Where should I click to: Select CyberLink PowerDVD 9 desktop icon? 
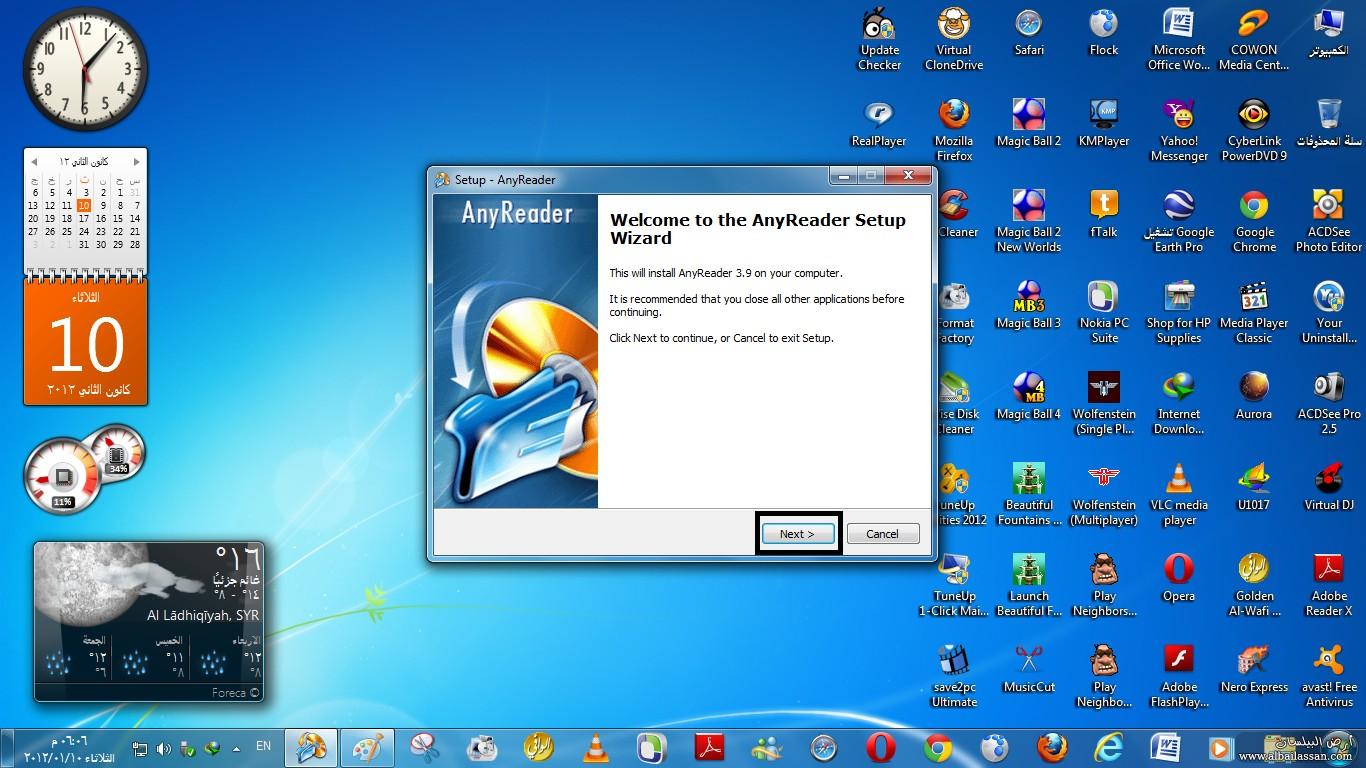click(x=1254, y=131)
